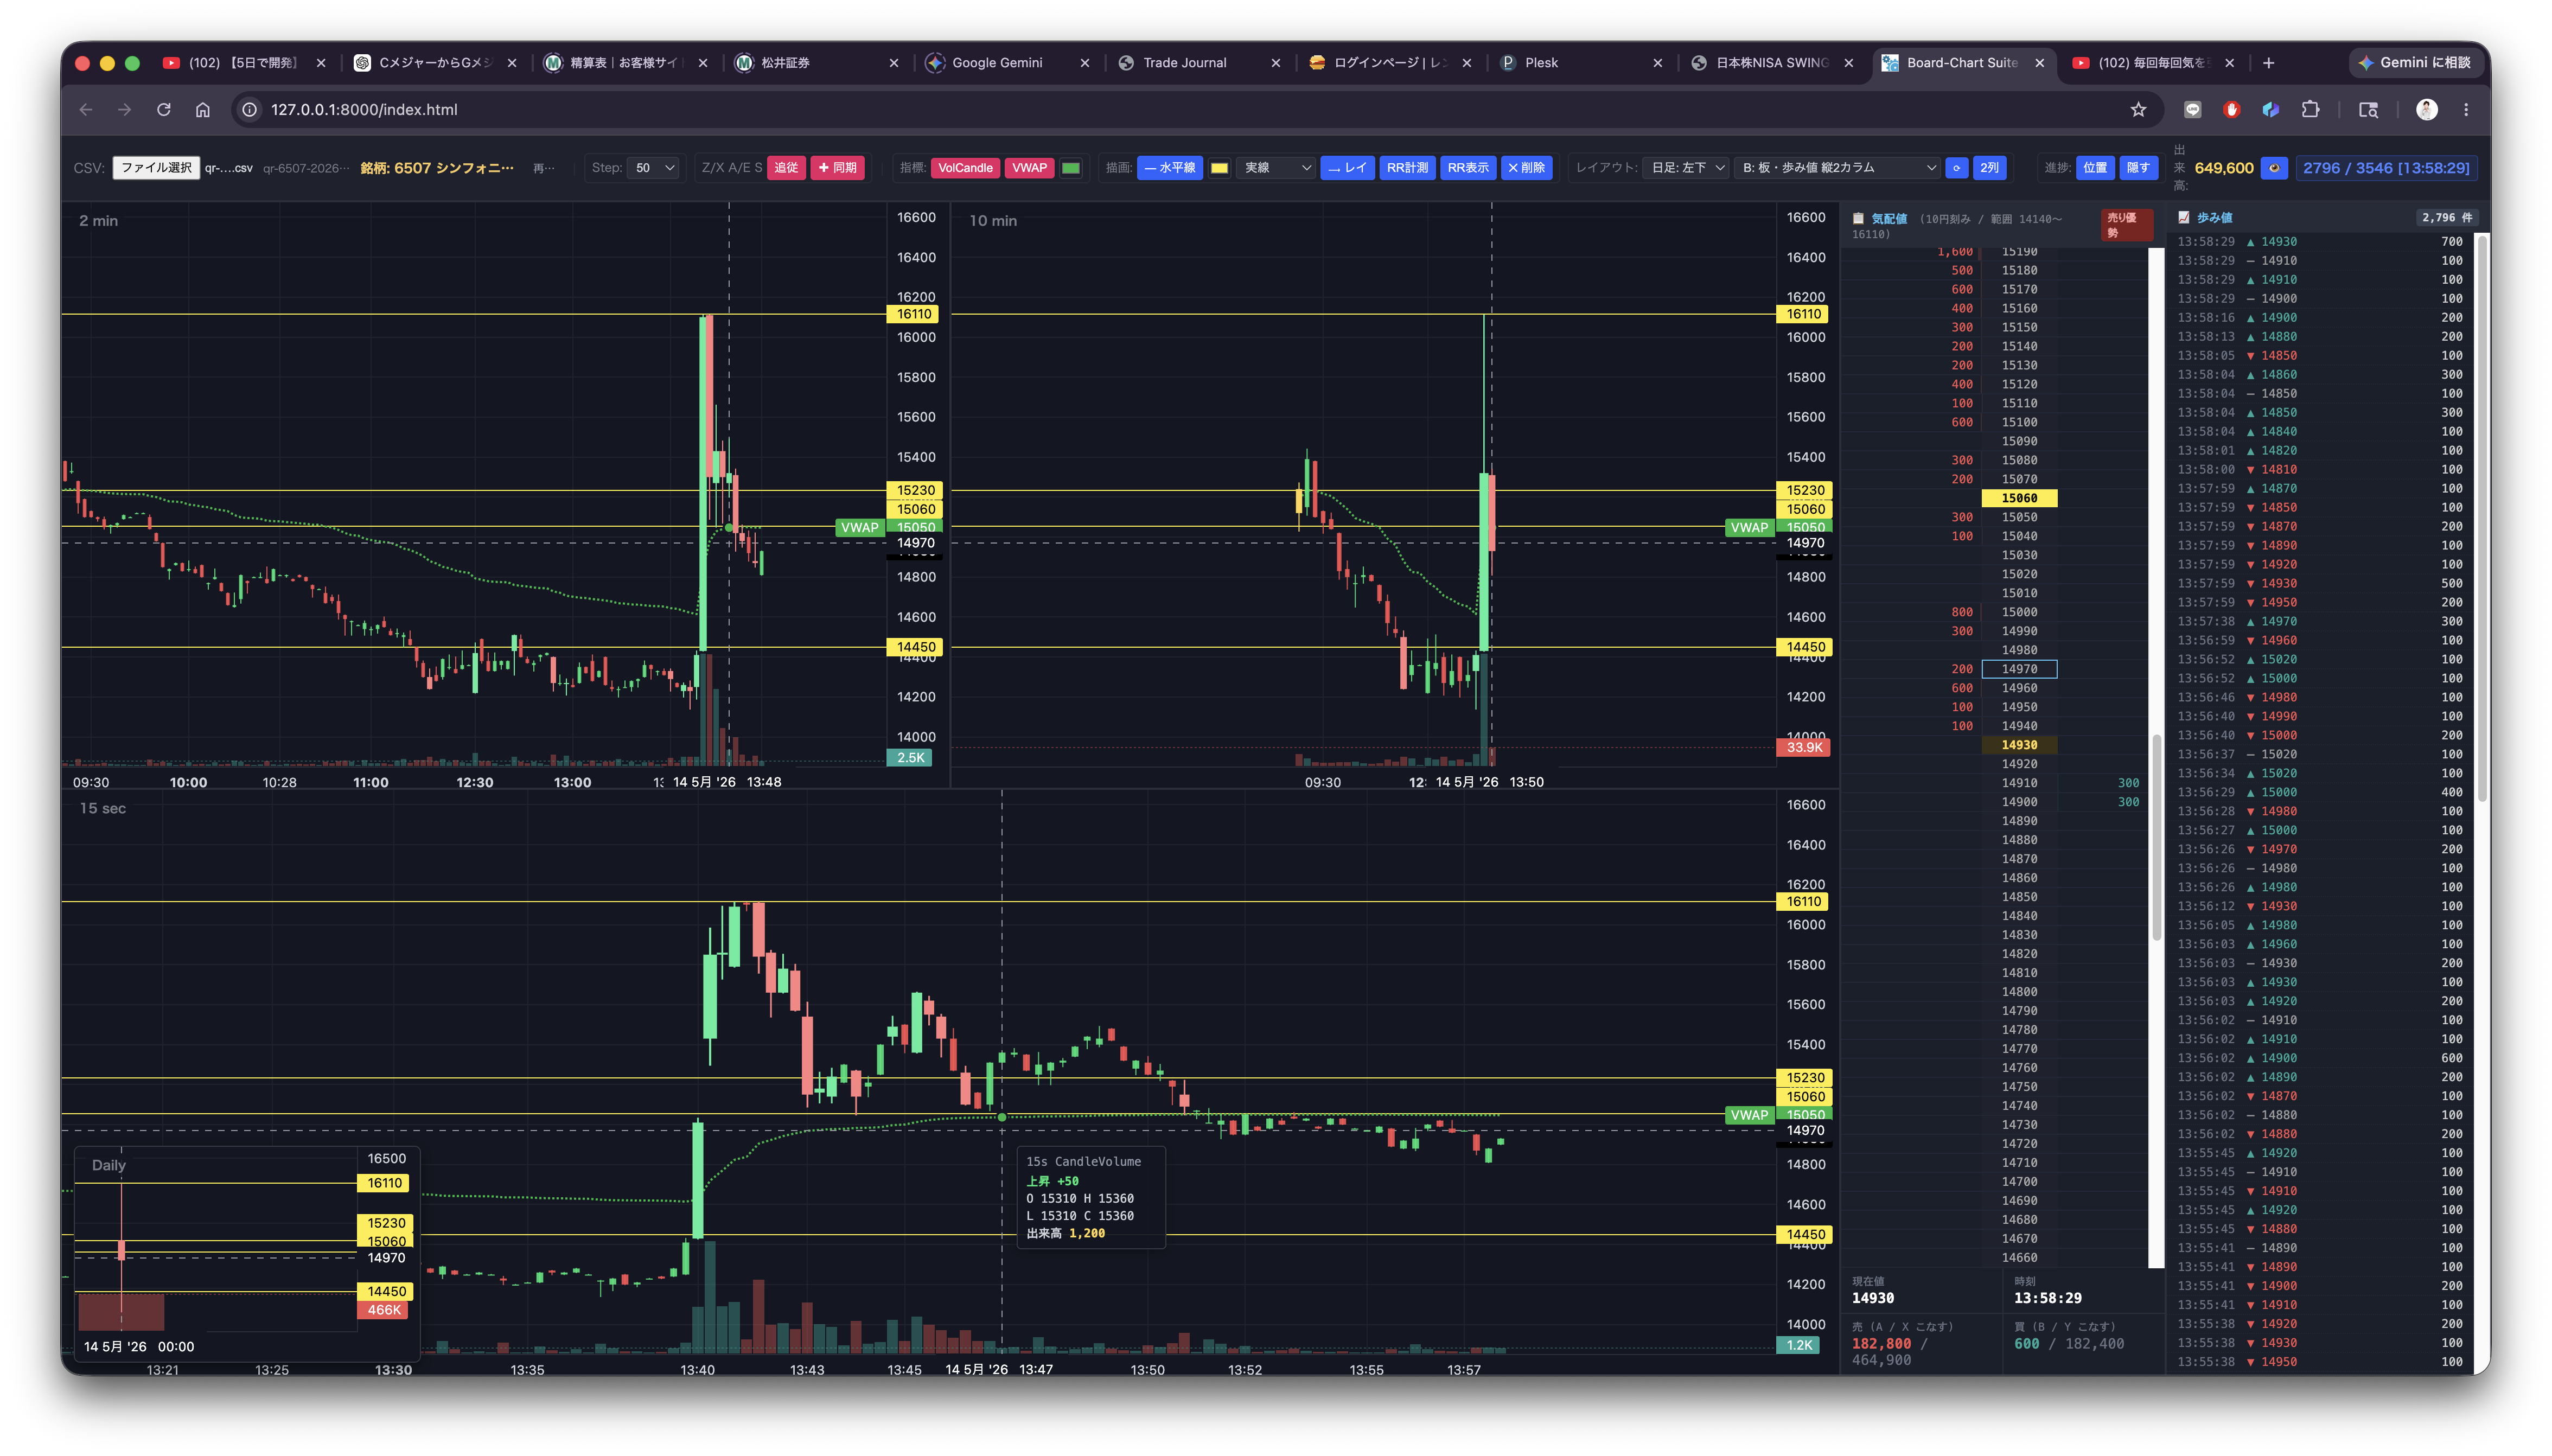This screenshot has height=1456, width=2552.
Task: Click the profile avatar icon
Action: [x=2427, y=109]
